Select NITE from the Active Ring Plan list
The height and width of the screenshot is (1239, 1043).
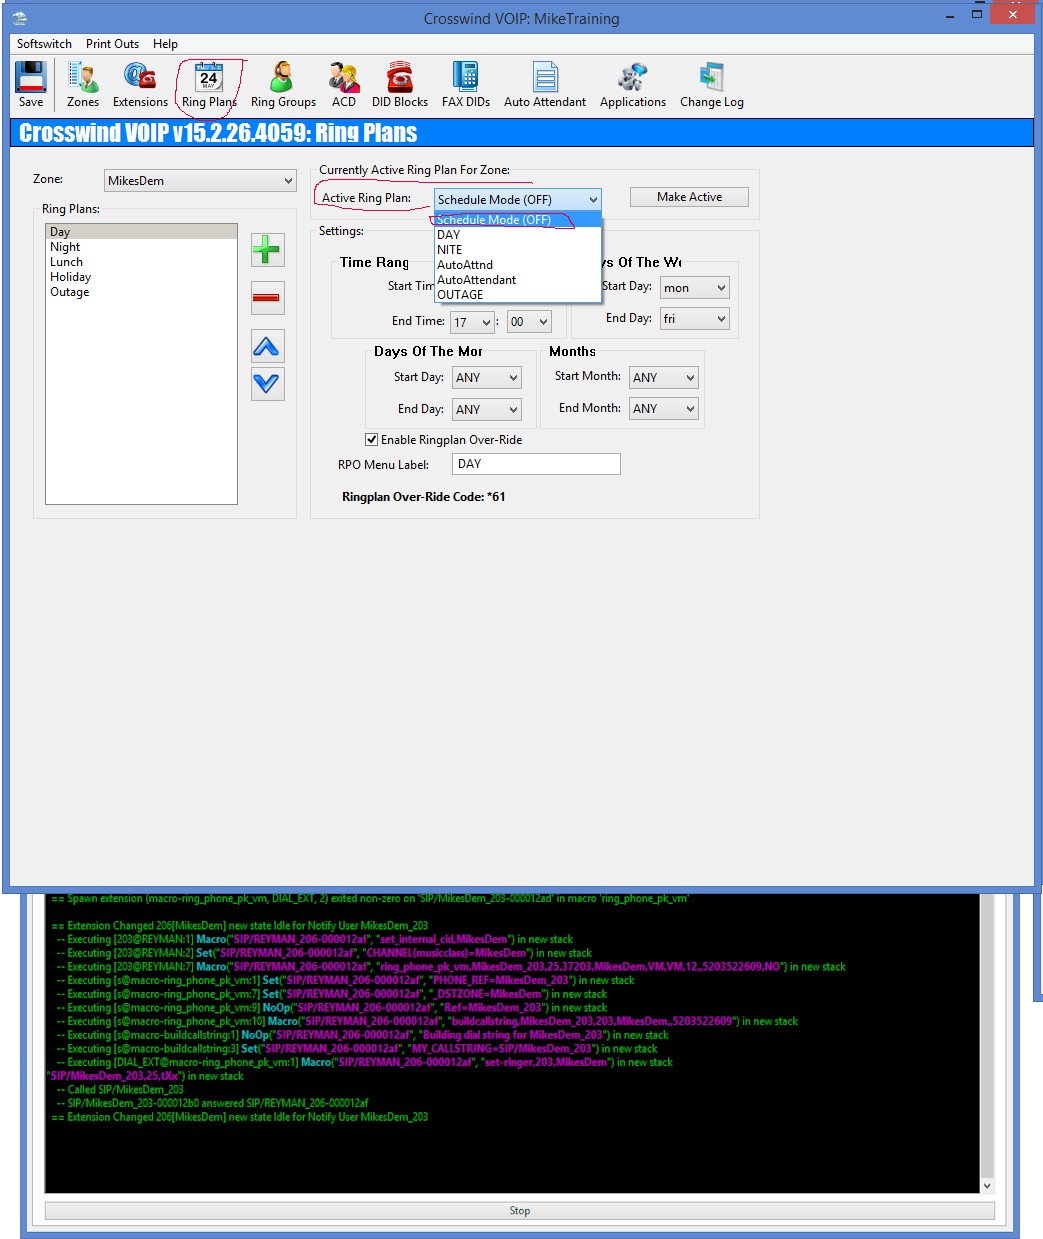tap(450, 250)
